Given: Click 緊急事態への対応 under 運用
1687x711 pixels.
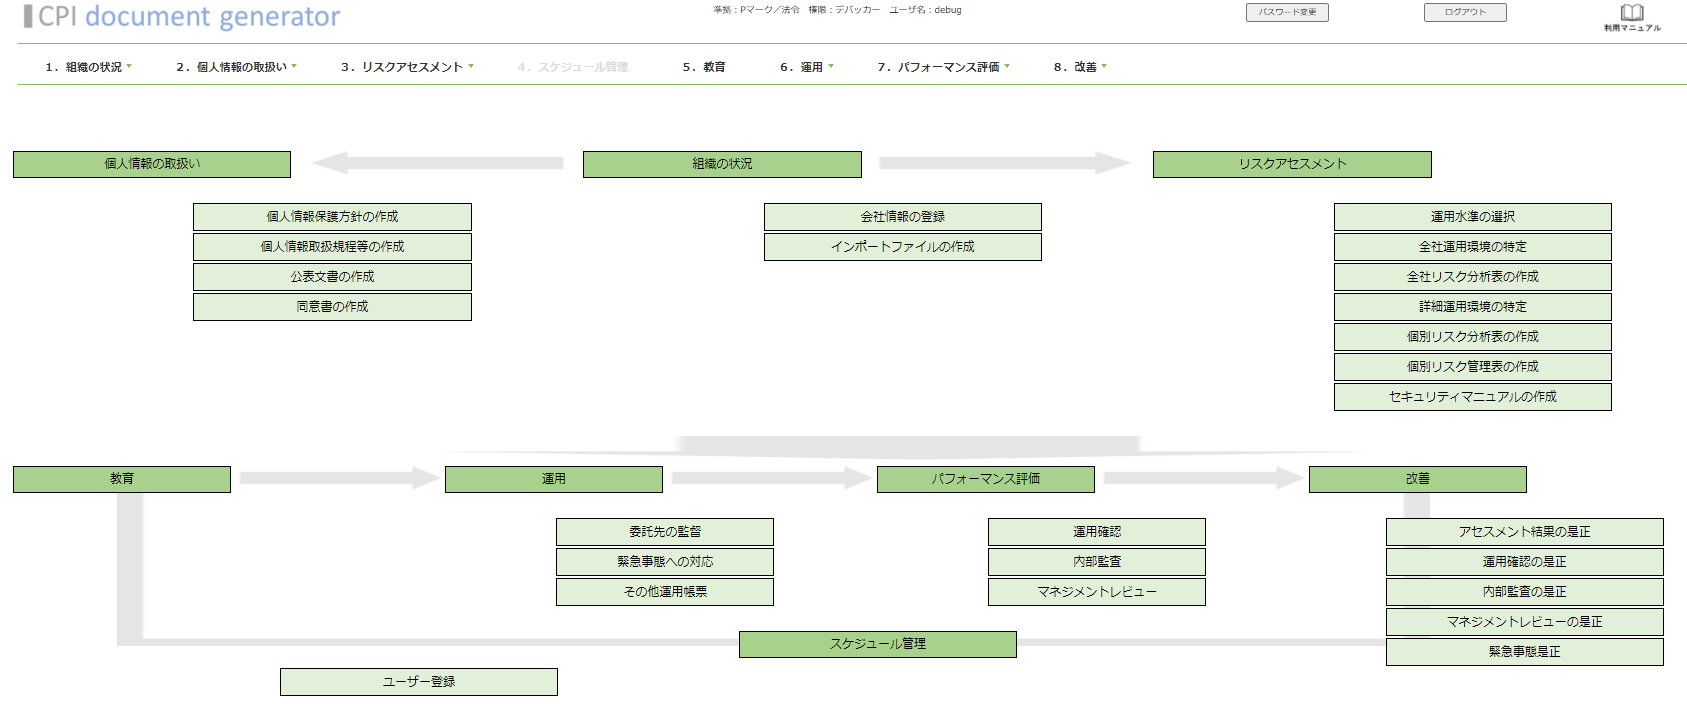Looking at the screenshot, I should click(664, 562).
